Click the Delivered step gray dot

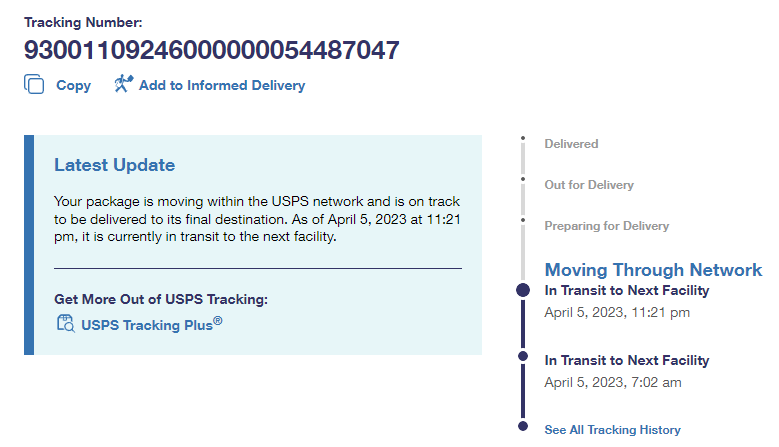[522, 138]
